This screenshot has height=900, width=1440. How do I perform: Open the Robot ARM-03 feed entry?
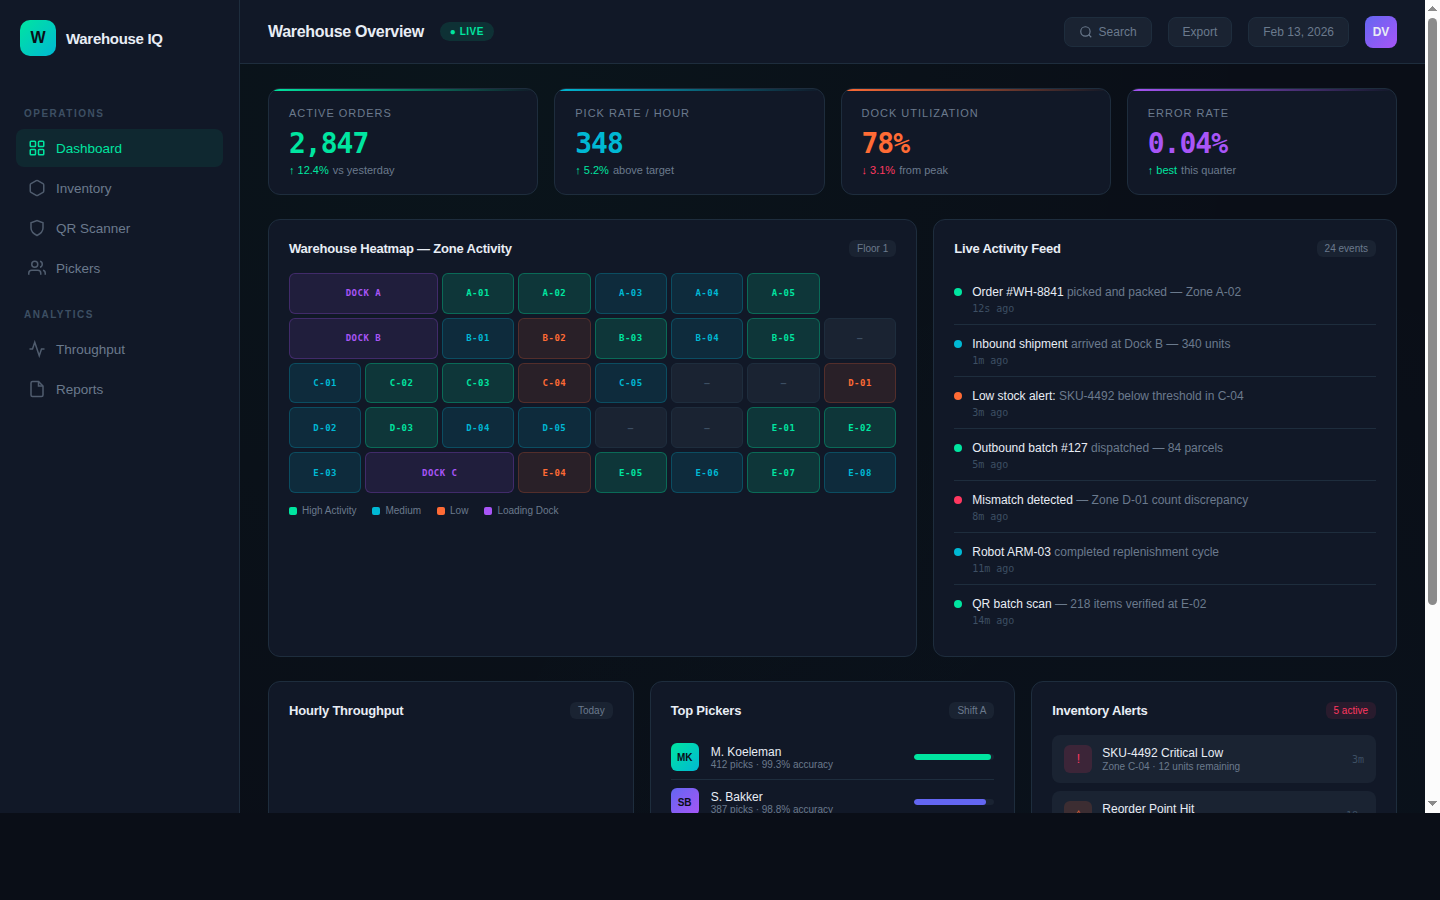coord(1165,559)
